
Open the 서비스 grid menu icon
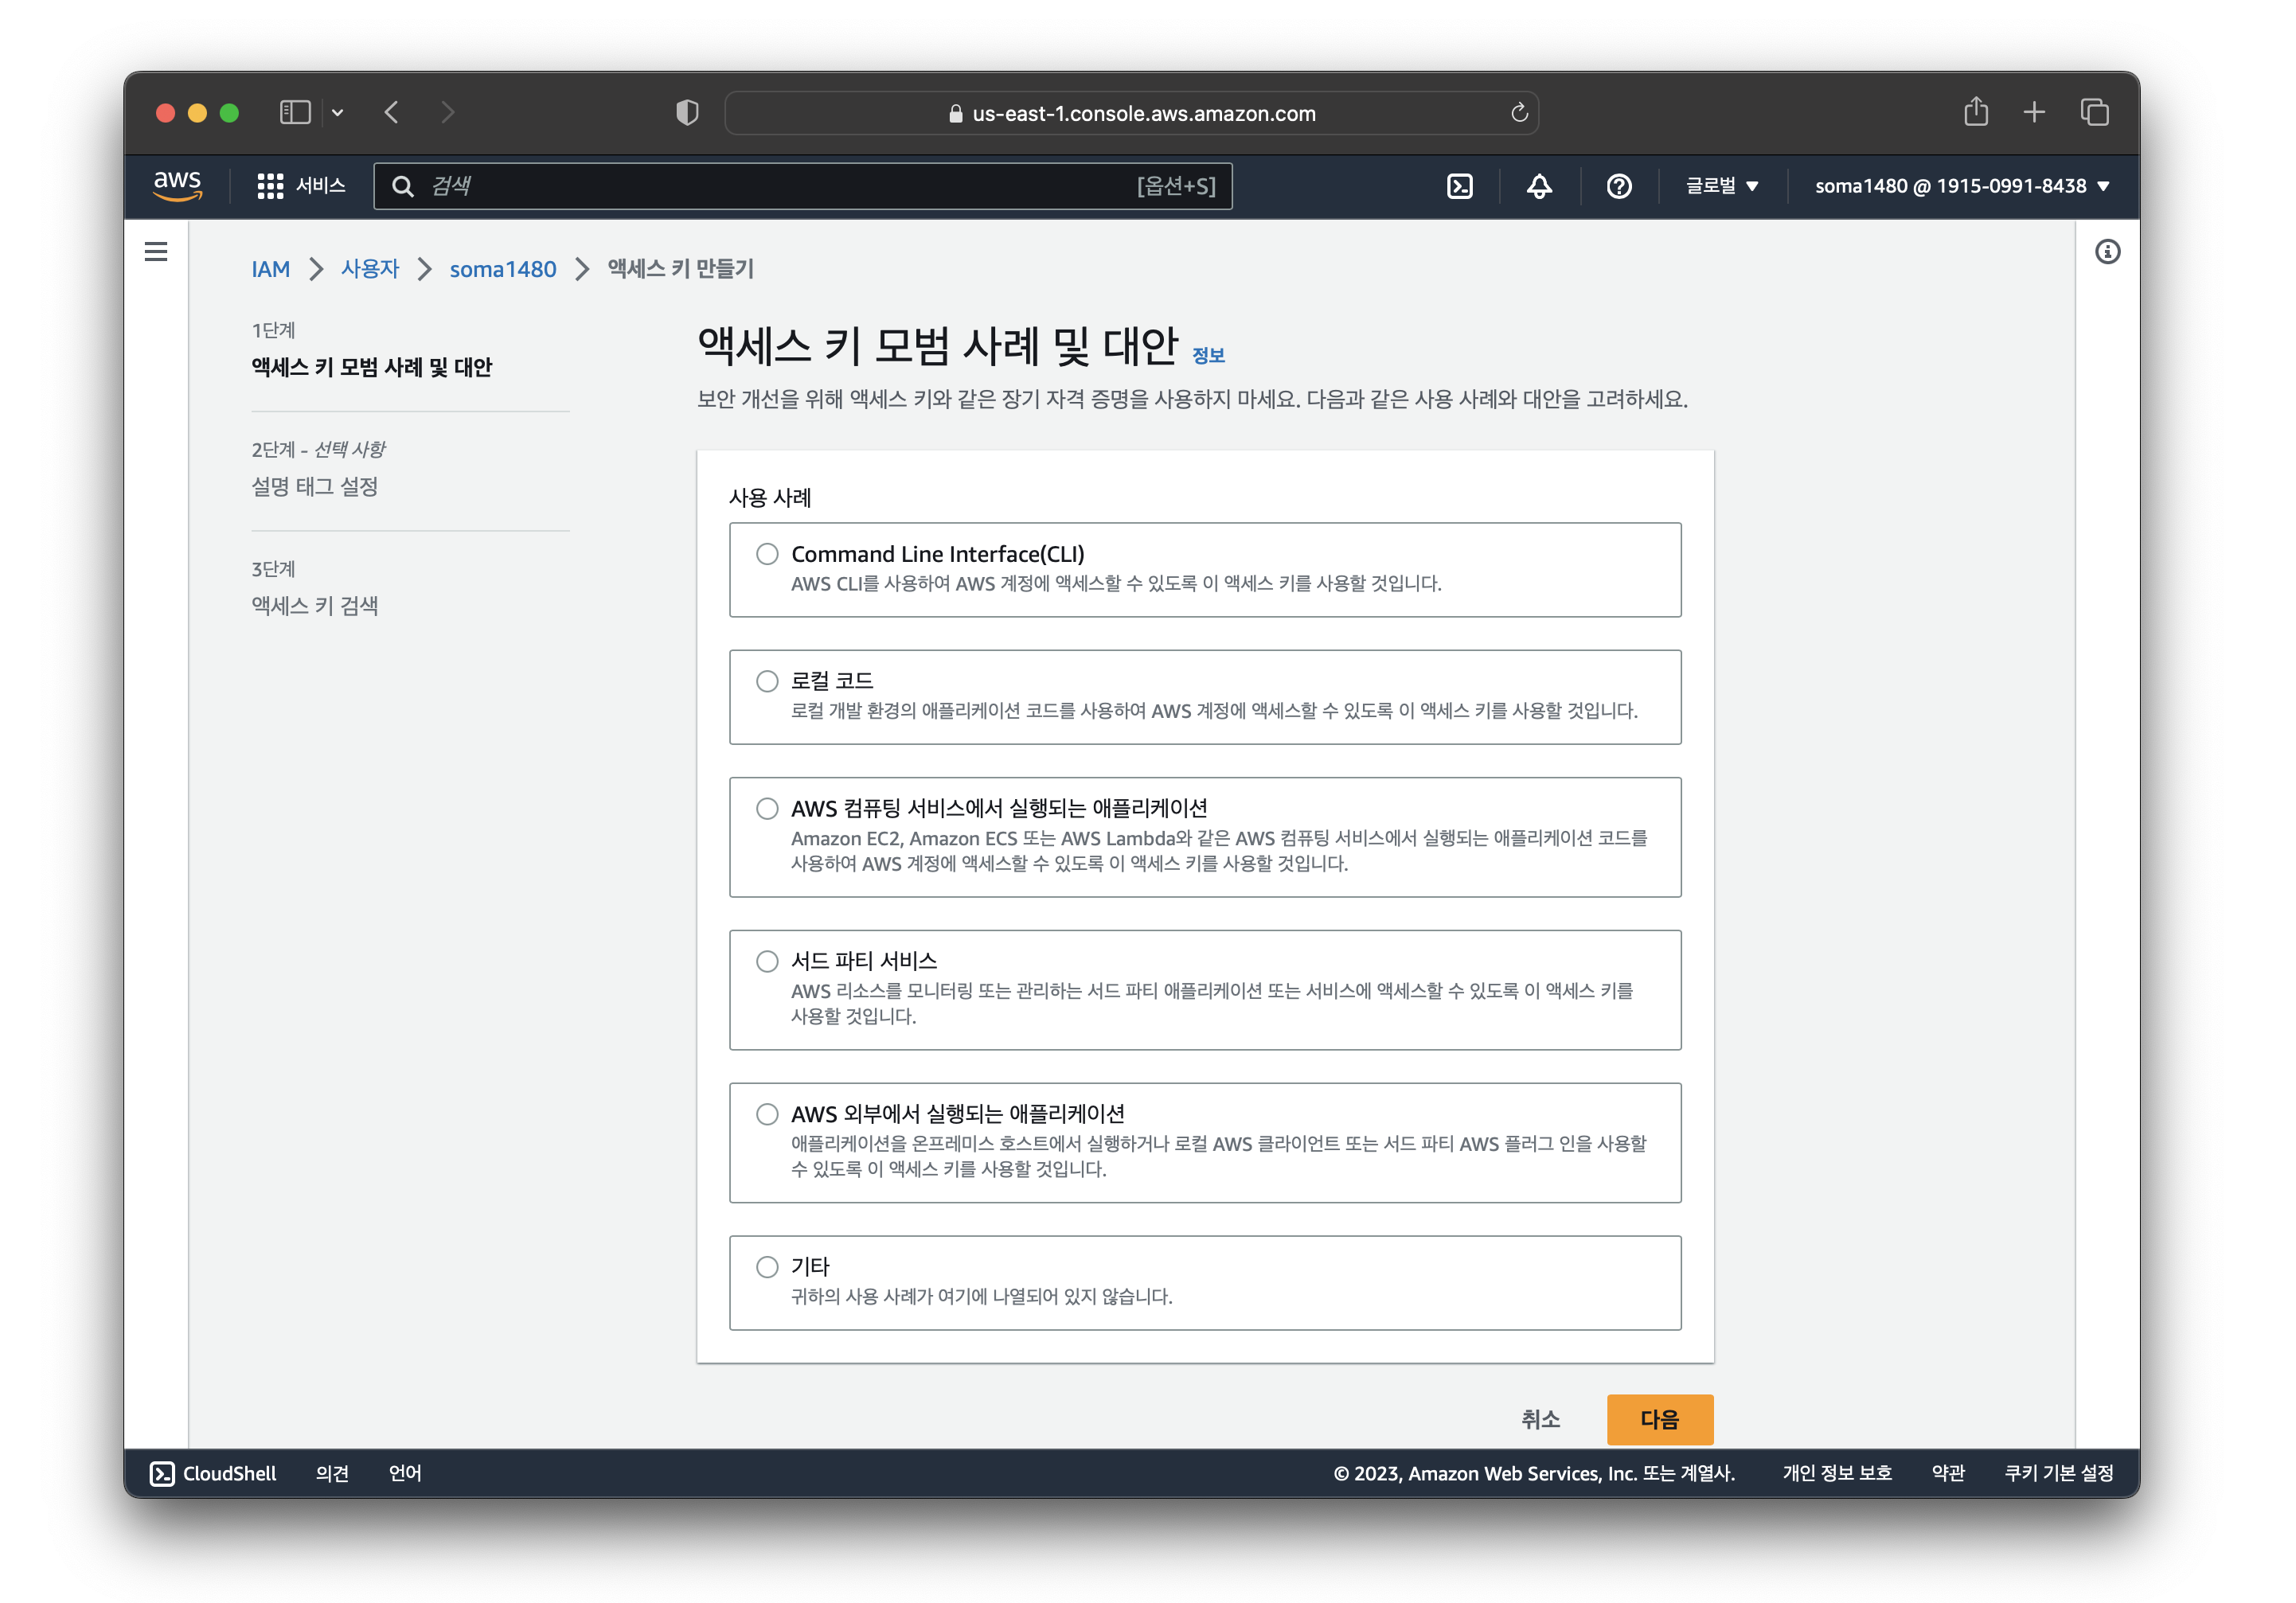pos(270,186)
